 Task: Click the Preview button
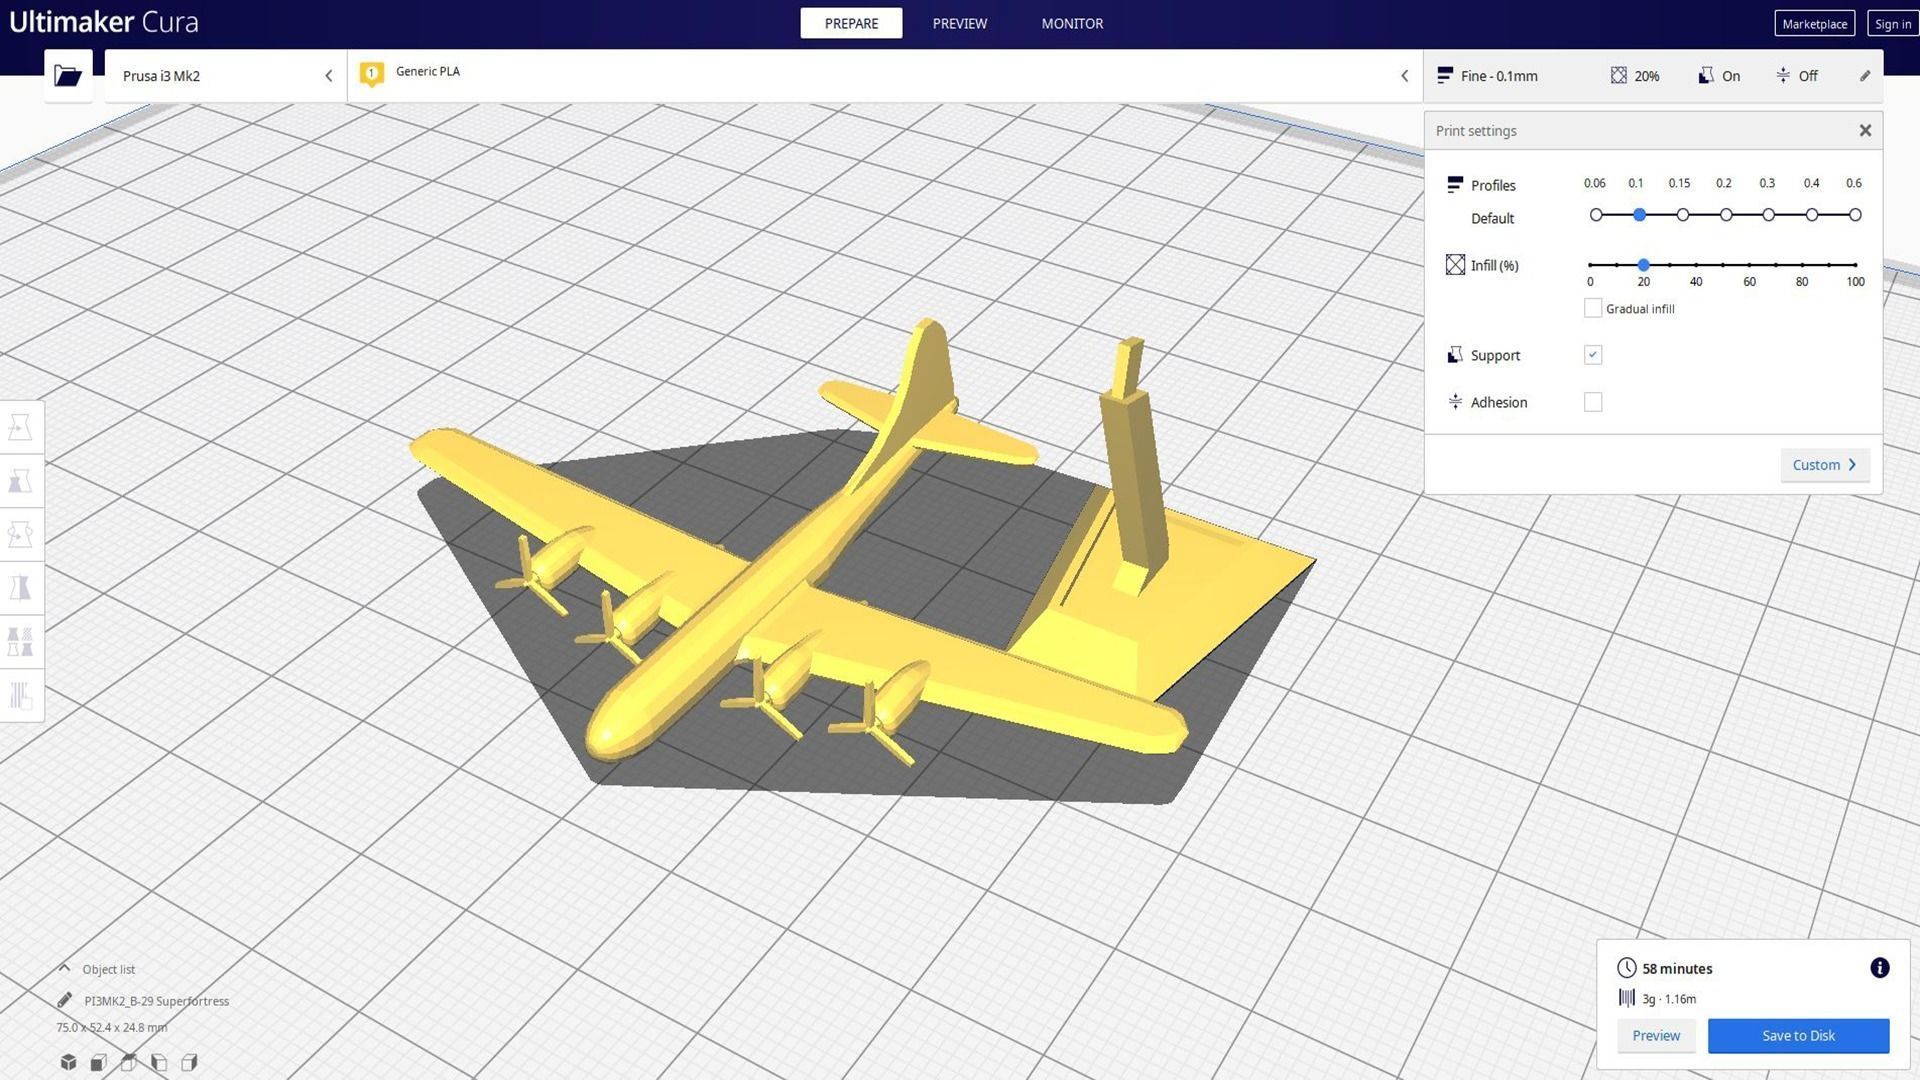(1656, 1035)
